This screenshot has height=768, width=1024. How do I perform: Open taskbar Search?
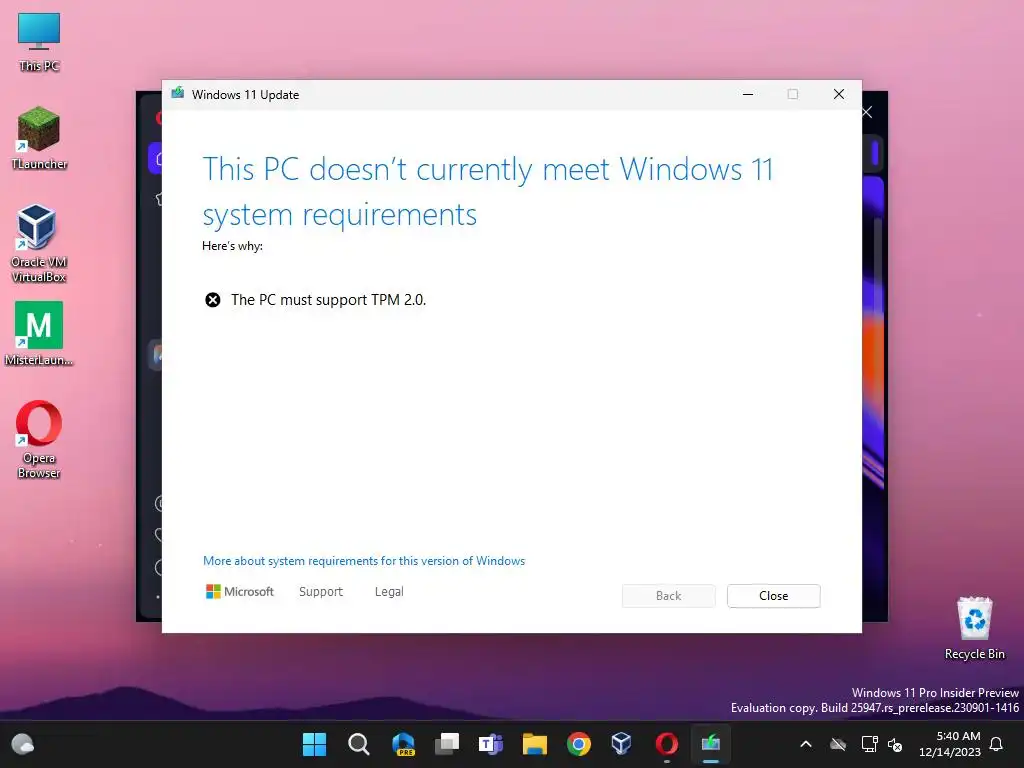[359, 744]
